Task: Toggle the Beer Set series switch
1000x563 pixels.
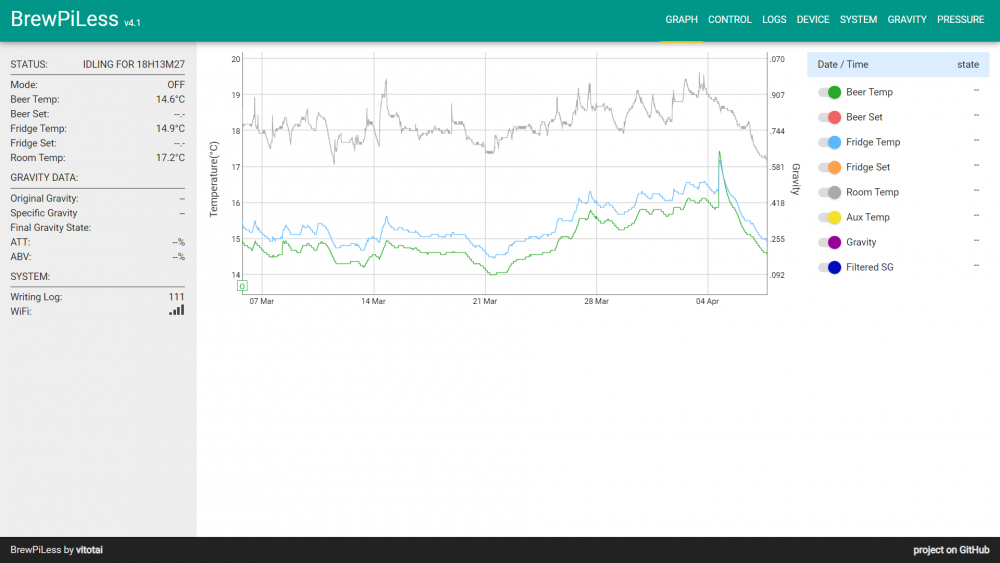Action: (829, 117)
